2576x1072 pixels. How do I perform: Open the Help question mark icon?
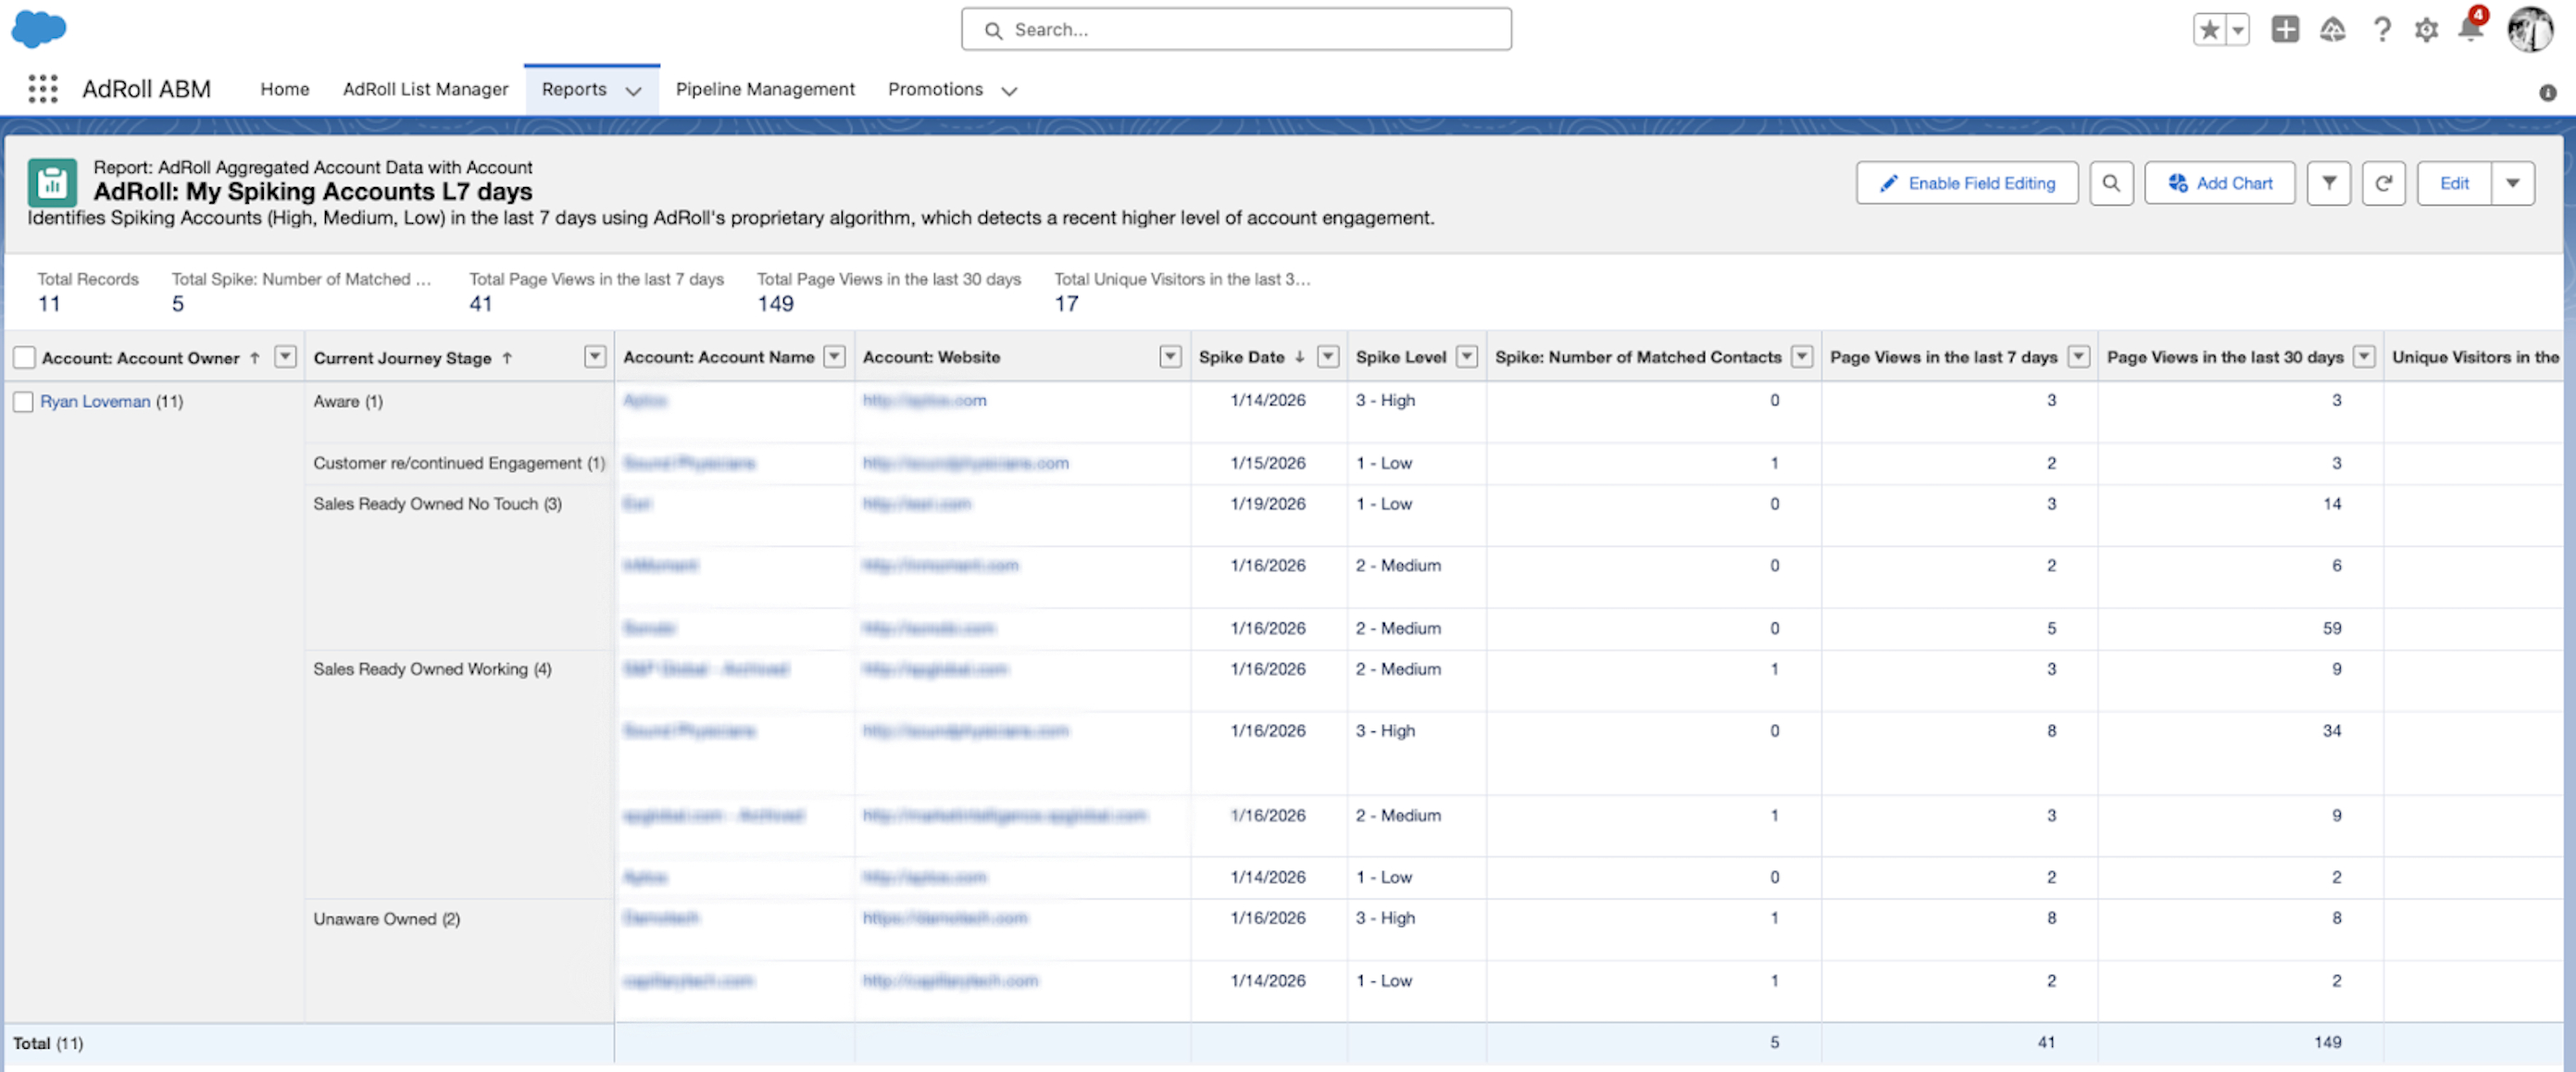pyautogui.click(x=2382, y=30)
